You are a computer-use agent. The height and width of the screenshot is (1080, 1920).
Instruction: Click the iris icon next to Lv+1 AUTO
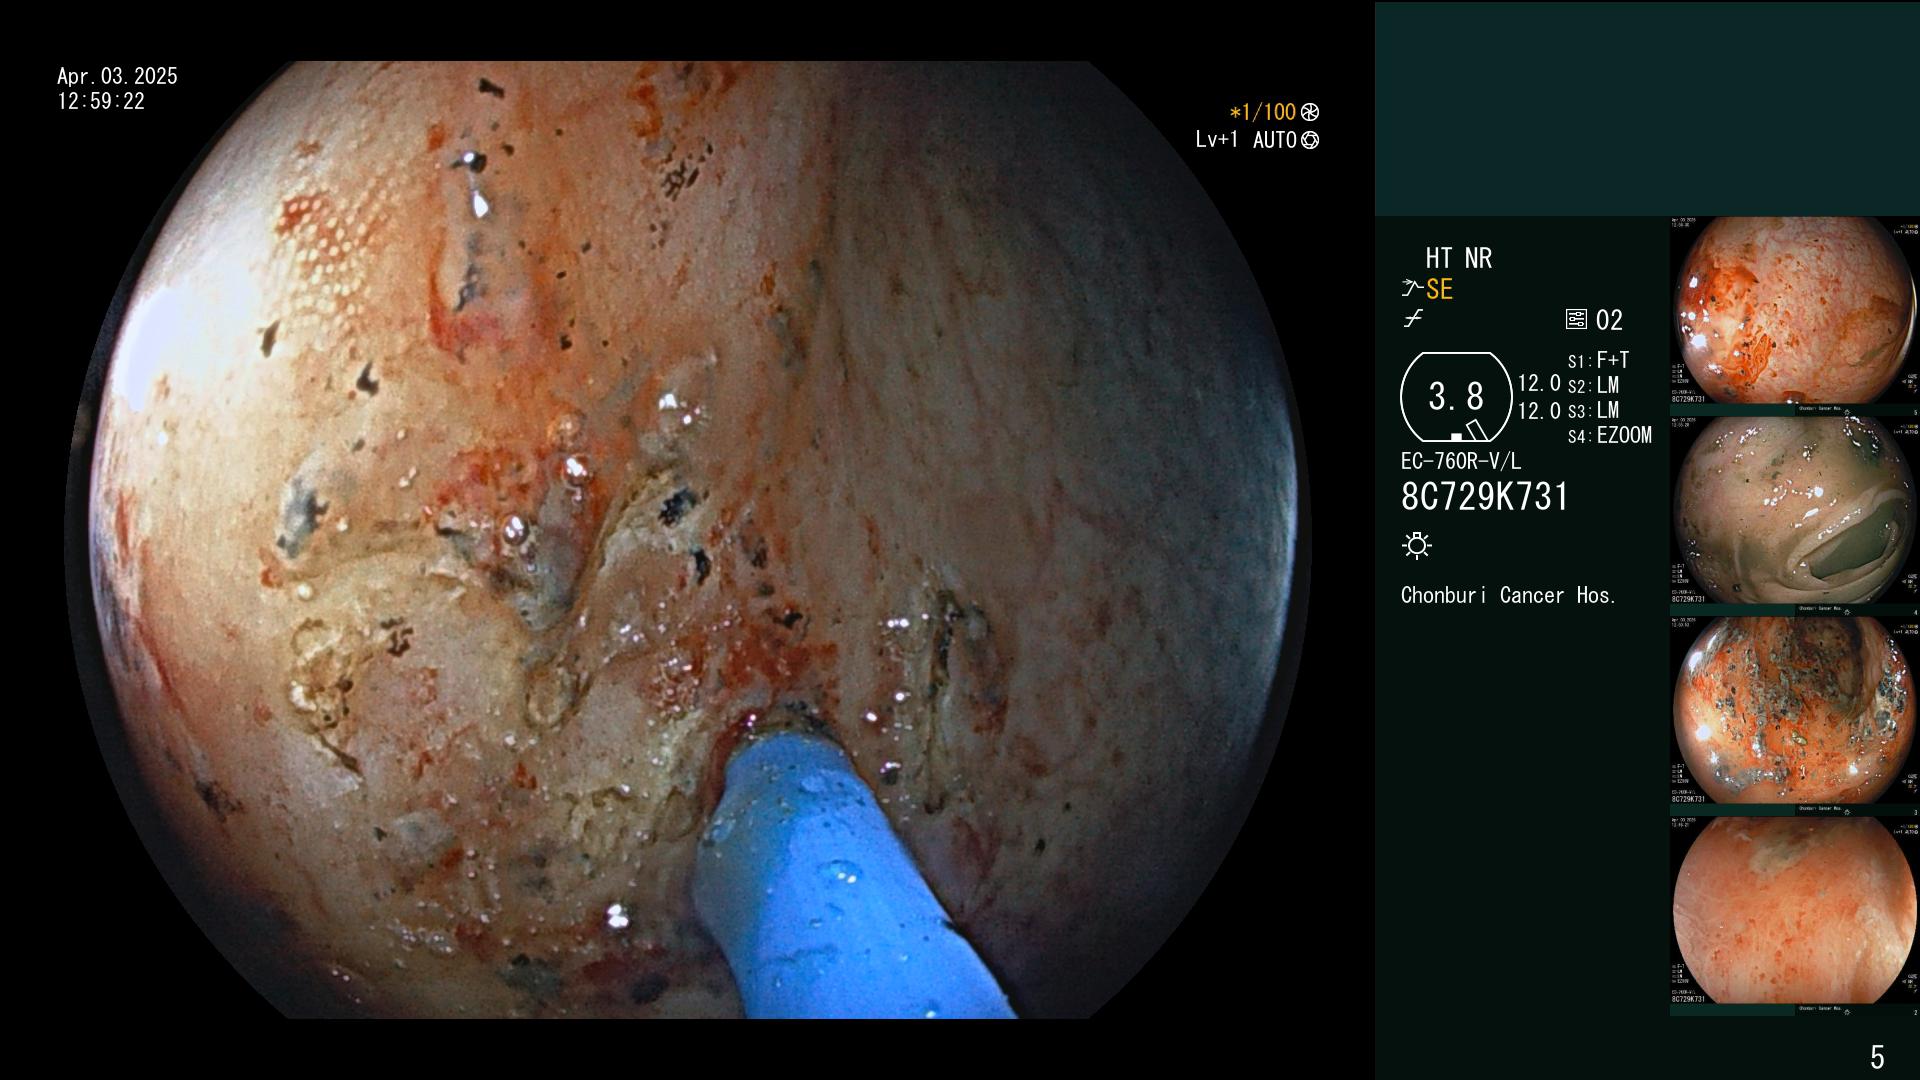click(x=1310, y=141)
